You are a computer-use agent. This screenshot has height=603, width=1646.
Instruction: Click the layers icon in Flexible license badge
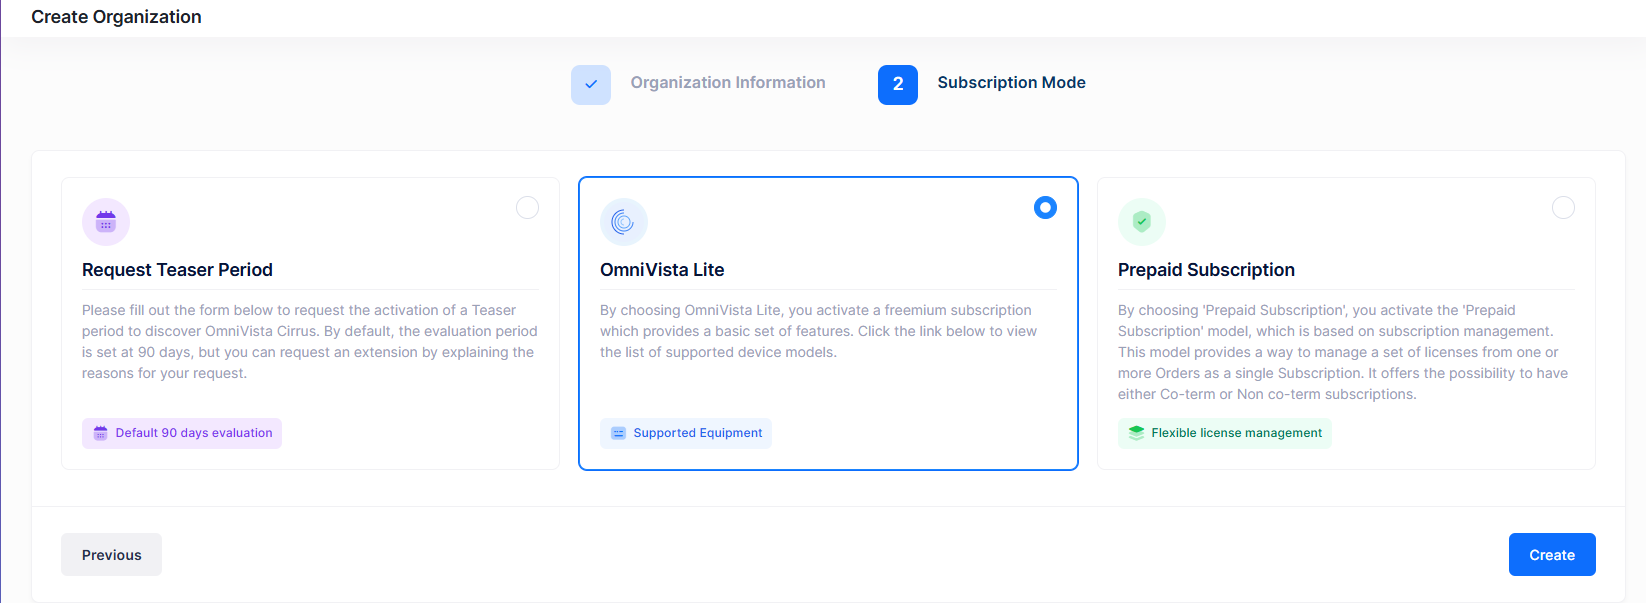[x=1136, y=433]
